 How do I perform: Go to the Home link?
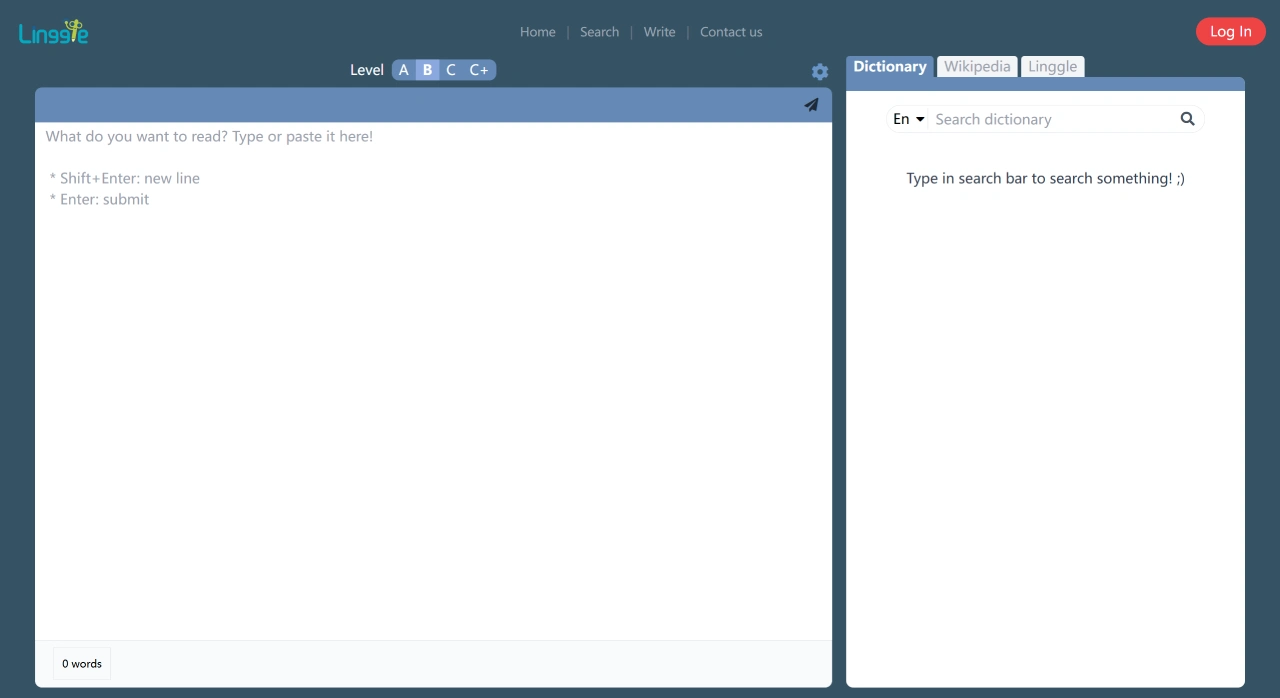[x=537, y=32]
